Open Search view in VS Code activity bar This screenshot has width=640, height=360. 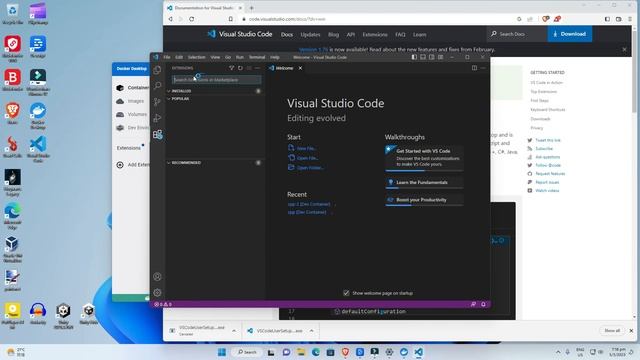click(x=158, y=86)
